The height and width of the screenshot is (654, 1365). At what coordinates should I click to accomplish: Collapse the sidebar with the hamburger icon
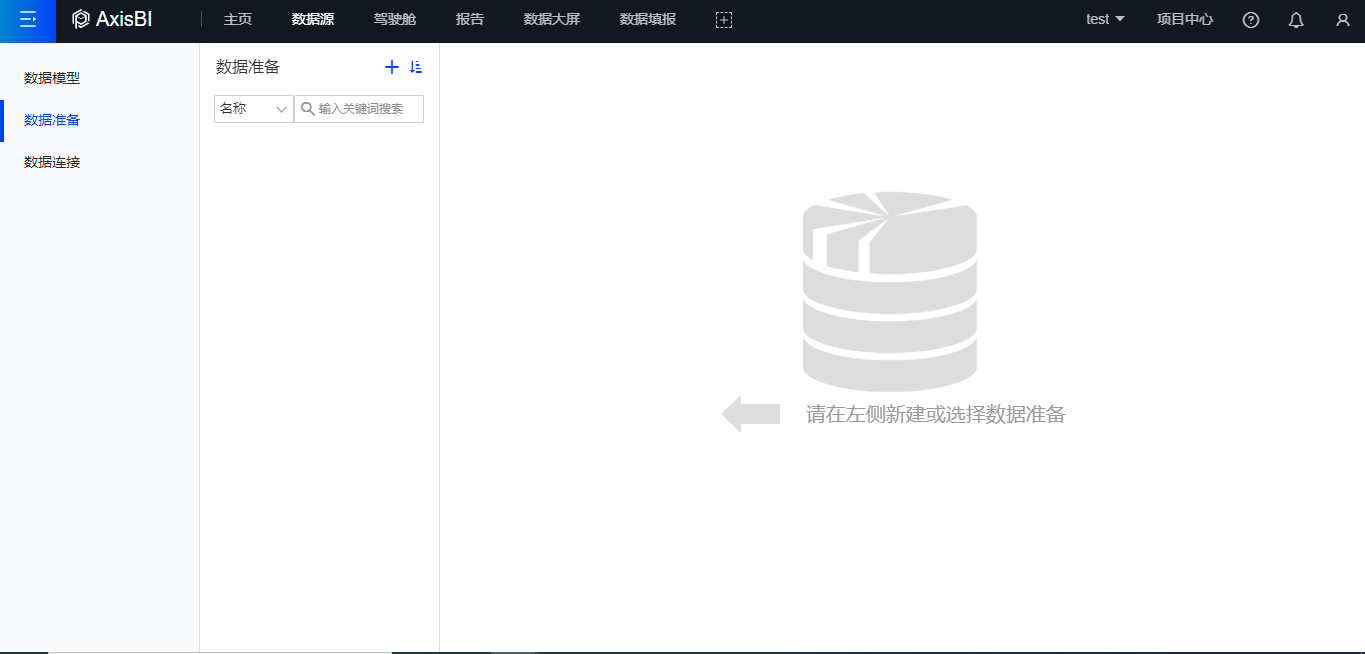point(28,20)
